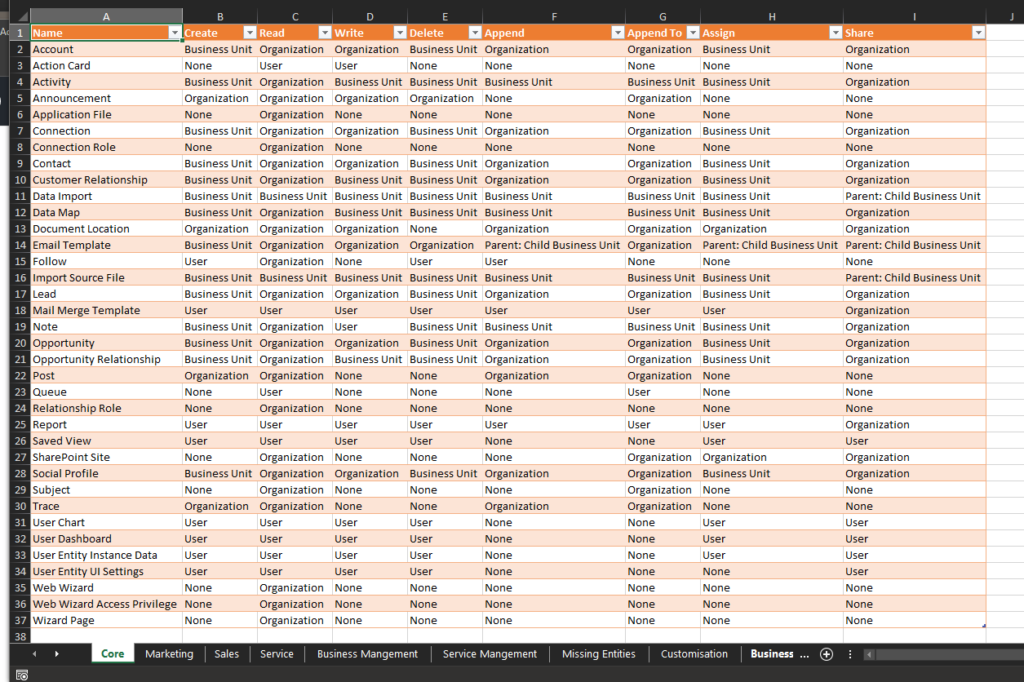The width and height of the screenshot is (1024, 682).
Task: Open the Customisation sheet tab
Action: [x=694, y=654]
